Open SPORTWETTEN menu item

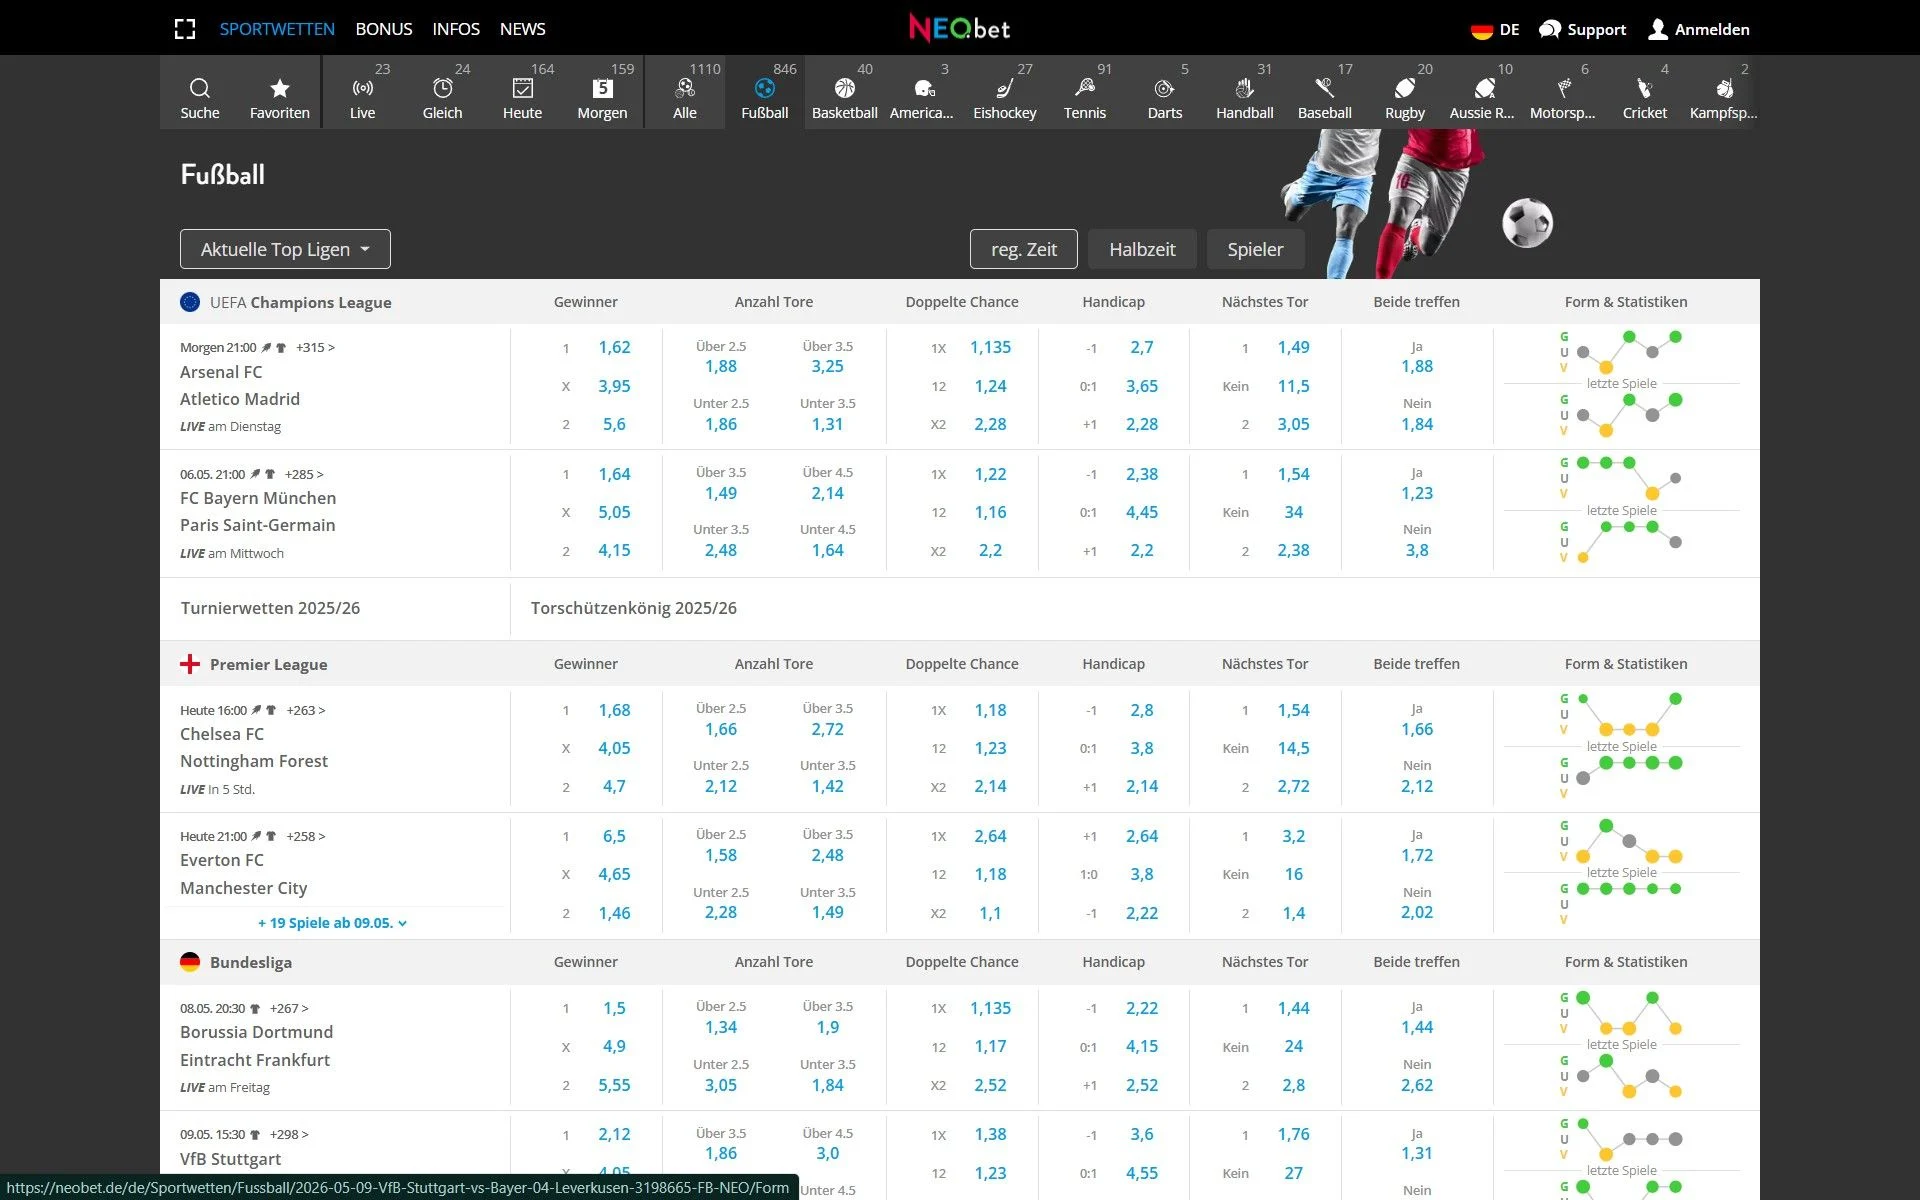[277, 29]
